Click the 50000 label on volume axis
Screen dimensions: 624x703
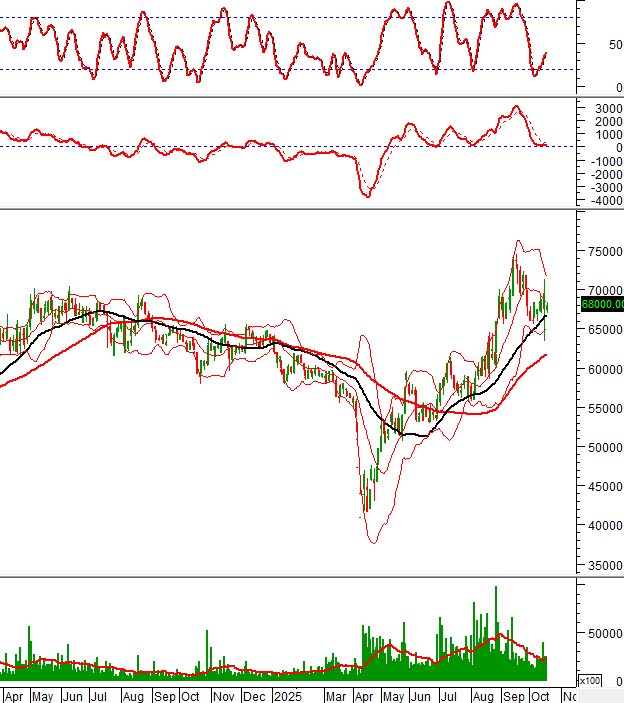point(602,633)
